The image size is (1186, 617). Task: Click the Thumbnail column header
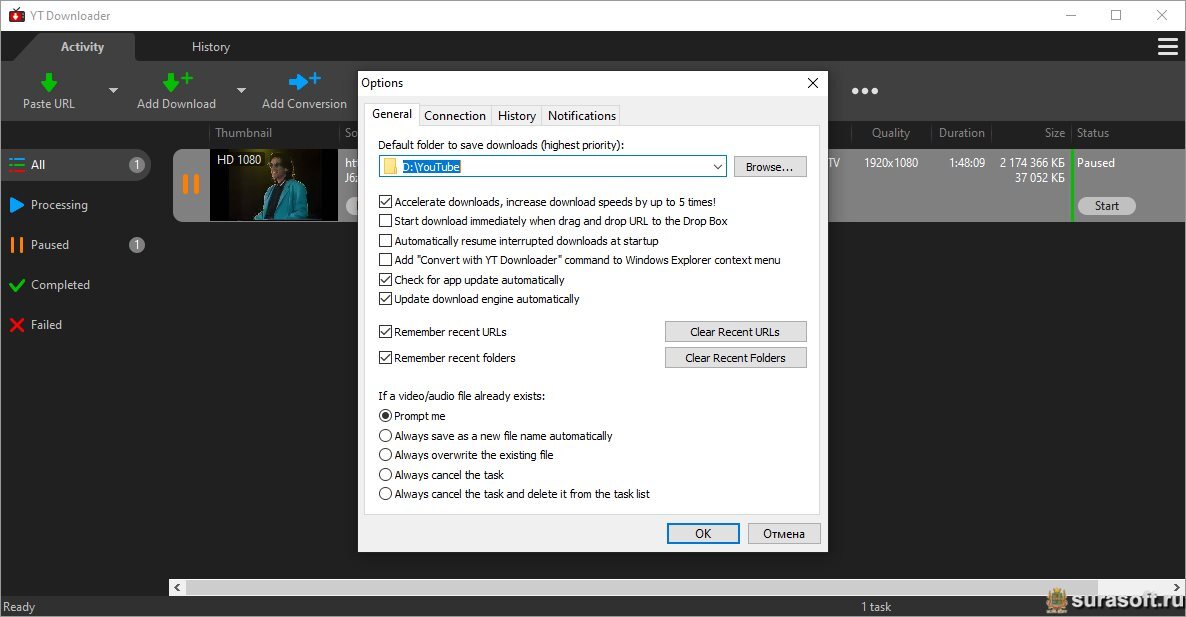(244, 133)
